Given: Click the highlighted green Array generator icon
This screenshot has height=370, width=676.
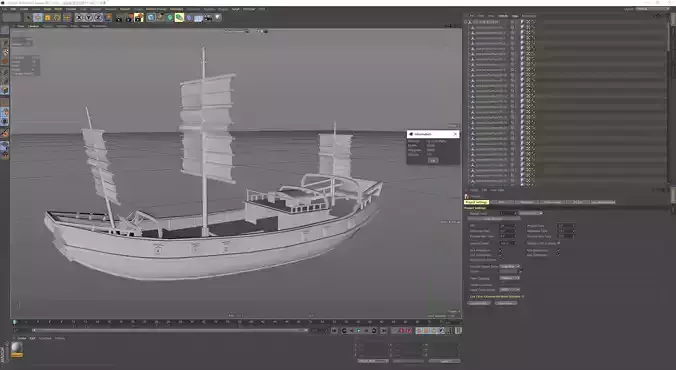Looking at the screenshot, I should pyautogui.click(x=179, y=18).
